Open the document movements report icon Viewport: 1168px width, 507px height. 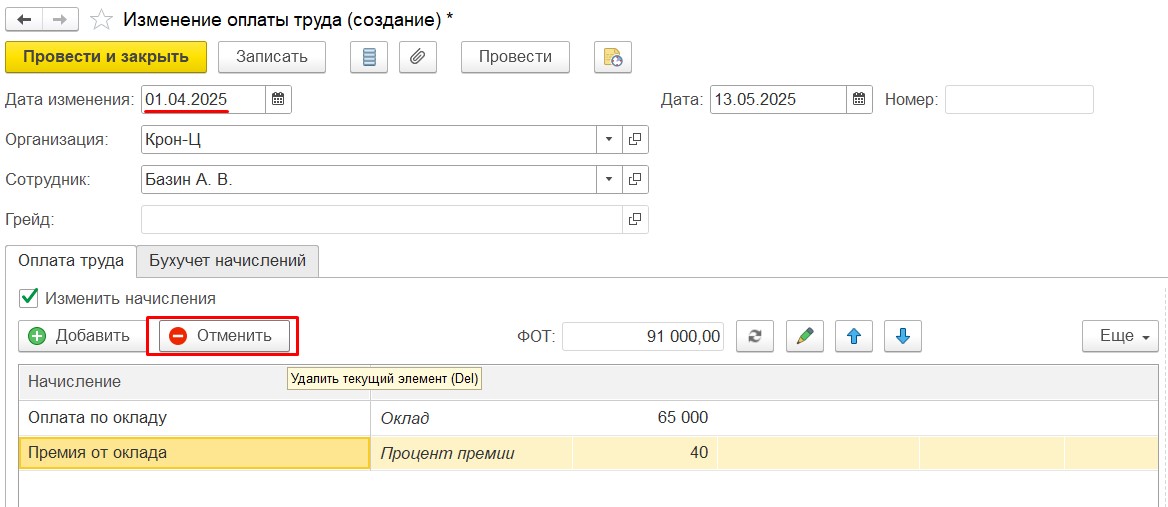(x=369, y=57)
